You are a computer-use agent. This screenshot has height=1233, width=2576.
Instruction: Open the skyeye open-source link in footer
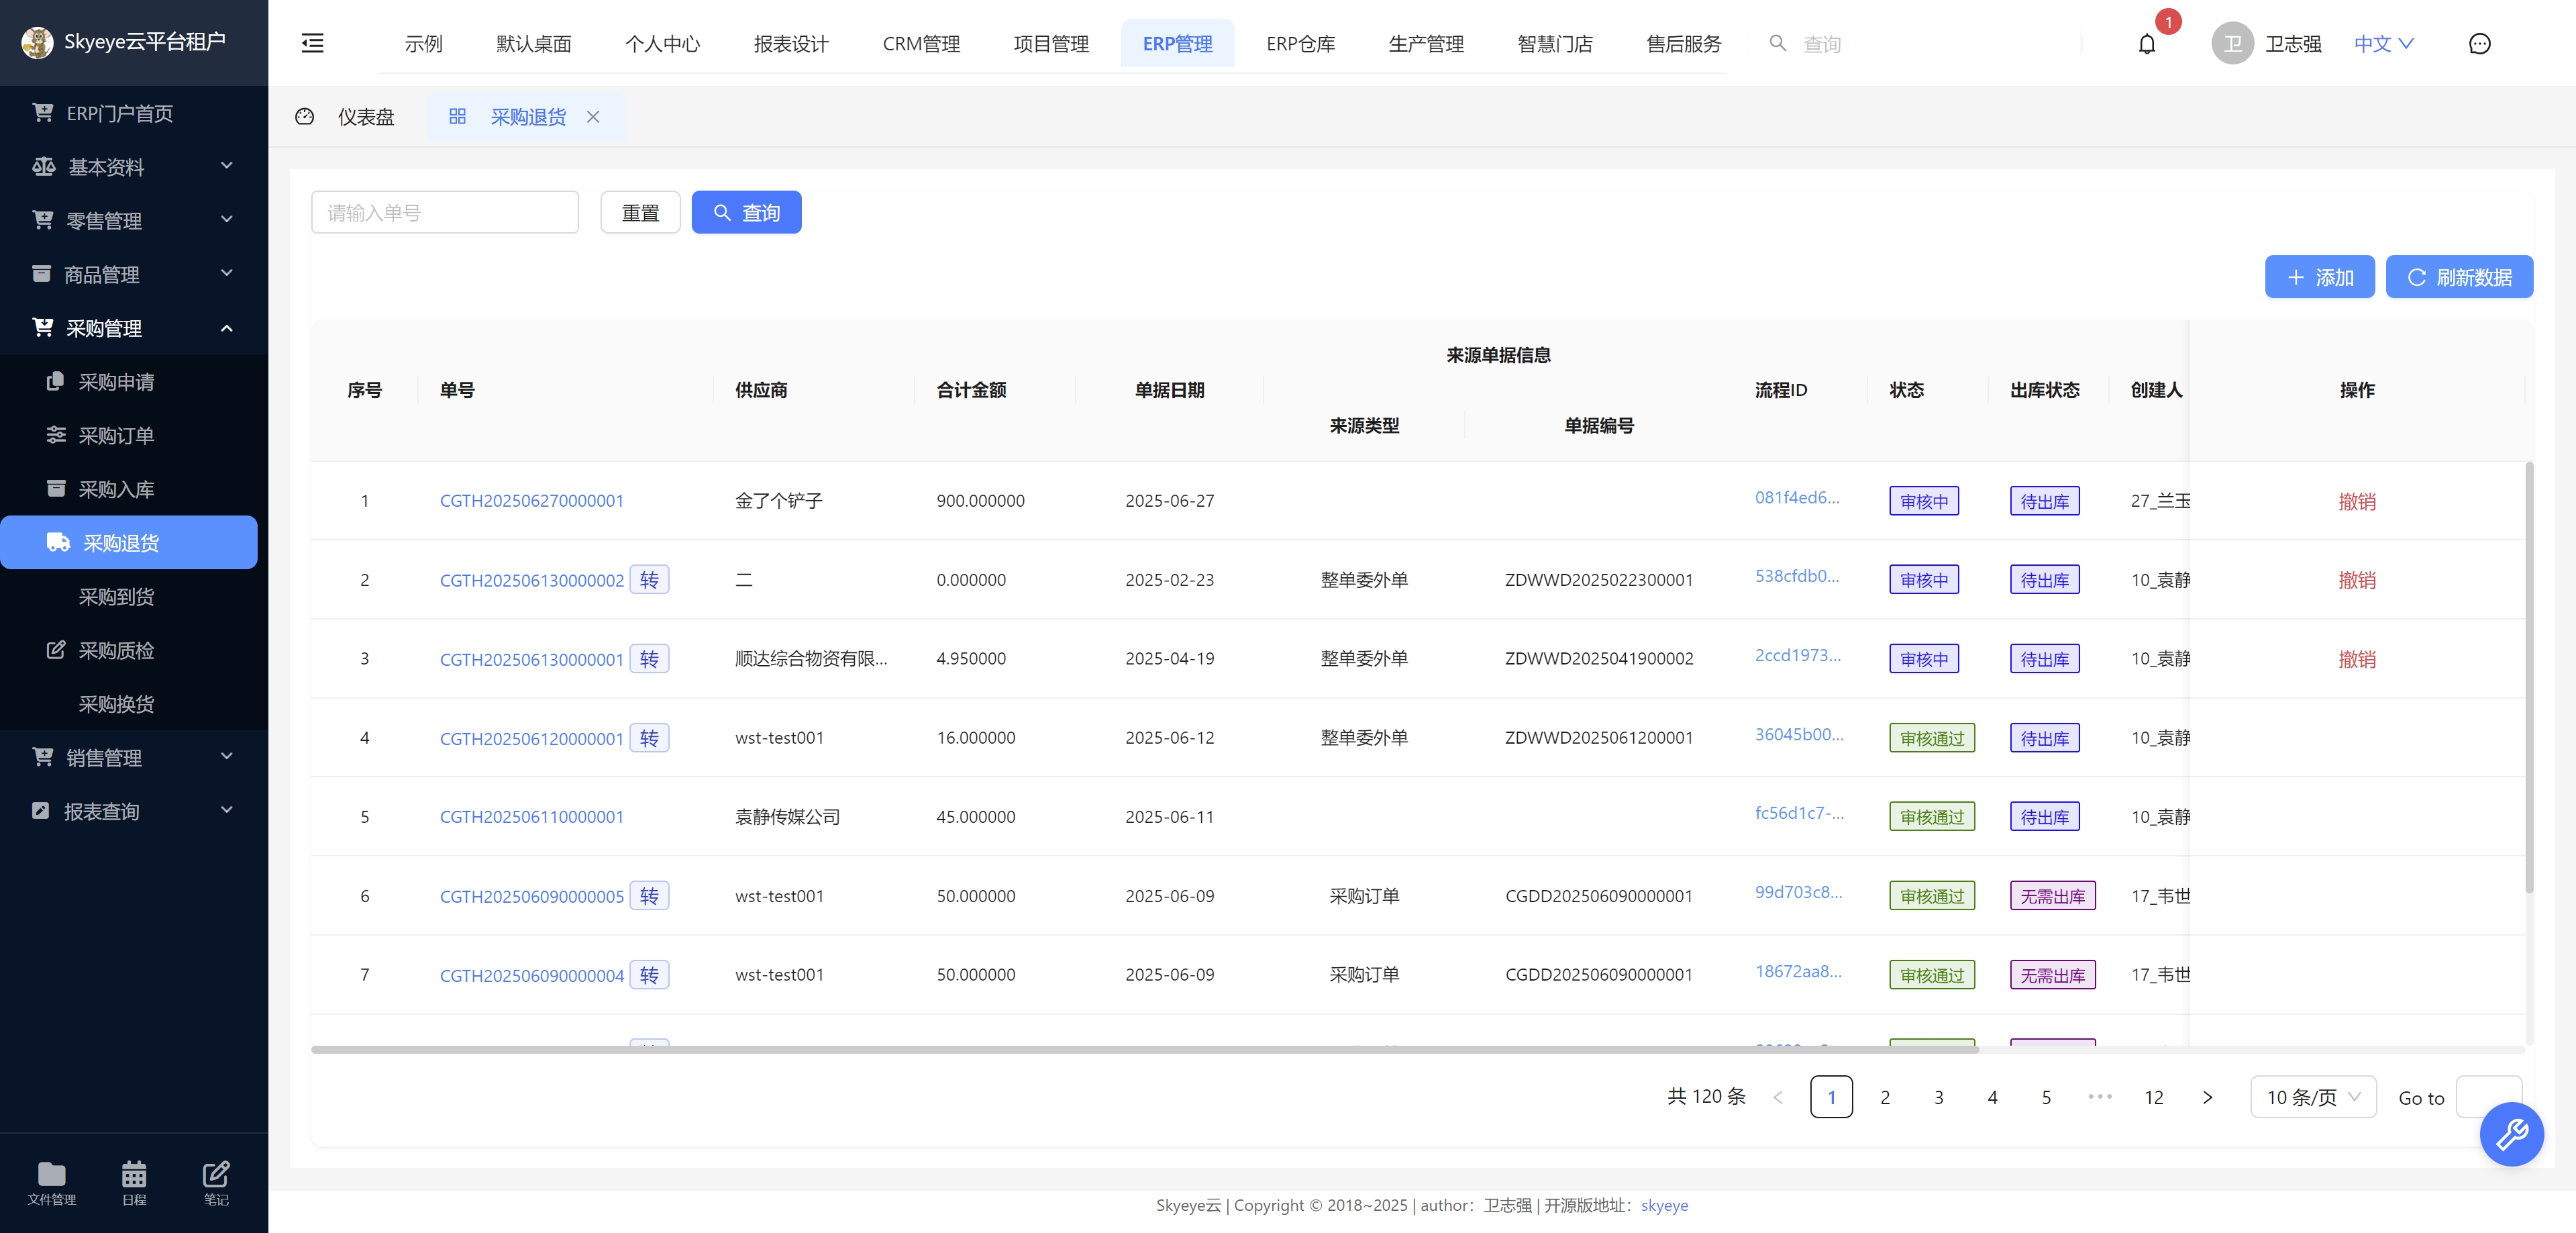[x=1664, y=1205]
